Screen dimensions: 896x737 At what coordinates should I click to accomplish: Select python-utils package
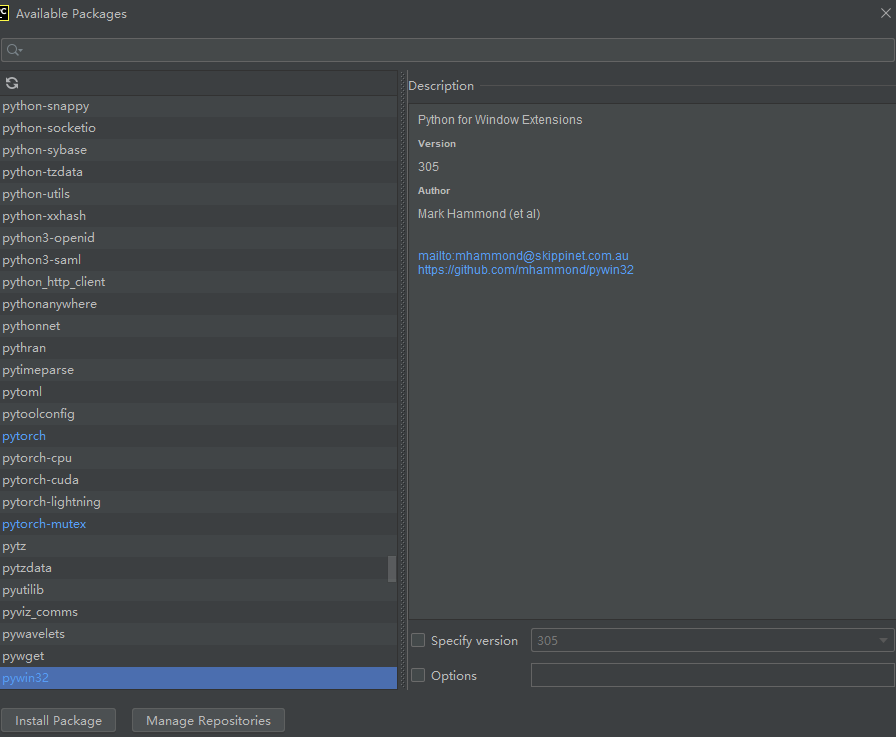click(x=198, y=194)
